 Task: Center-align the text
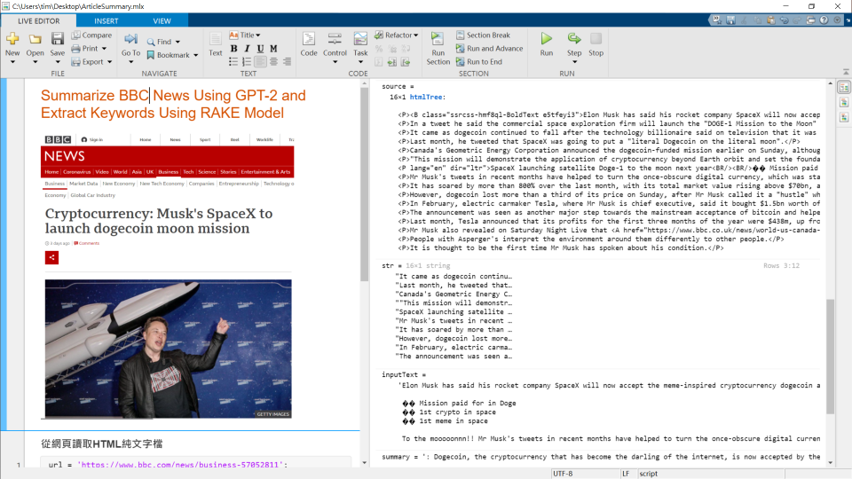[x=273, y=62]
